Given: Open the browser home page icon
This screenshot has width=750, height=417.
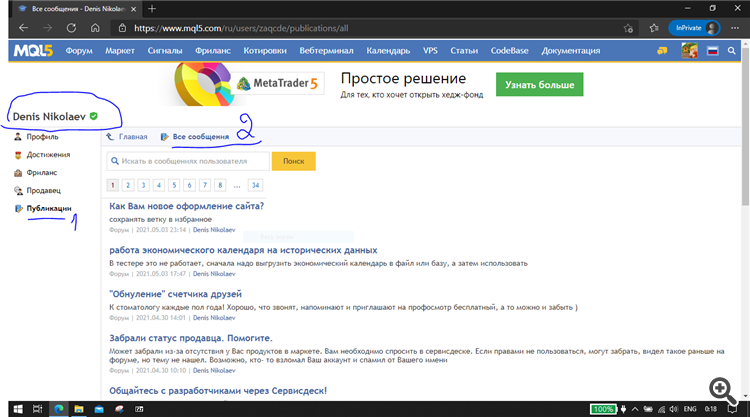Looking at the screenshot, I should pyautogui.click(x=95, y=28).
